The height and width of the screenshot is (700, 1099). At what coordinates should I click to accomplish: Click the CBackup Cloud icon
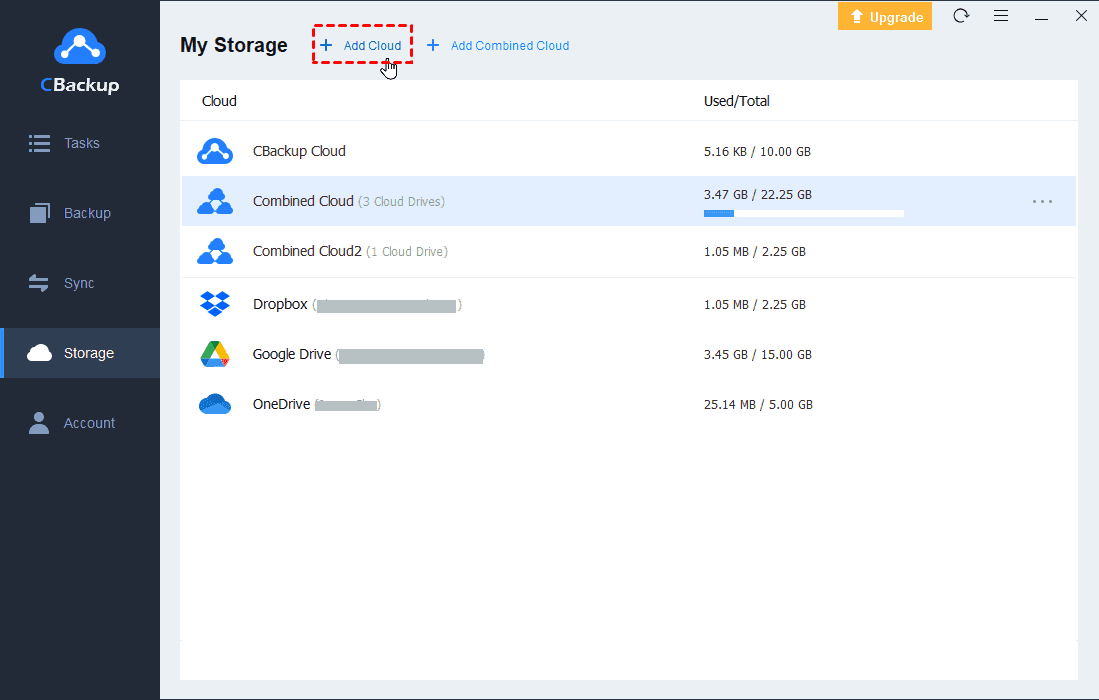pyautogui.click(x=215, y=151)
